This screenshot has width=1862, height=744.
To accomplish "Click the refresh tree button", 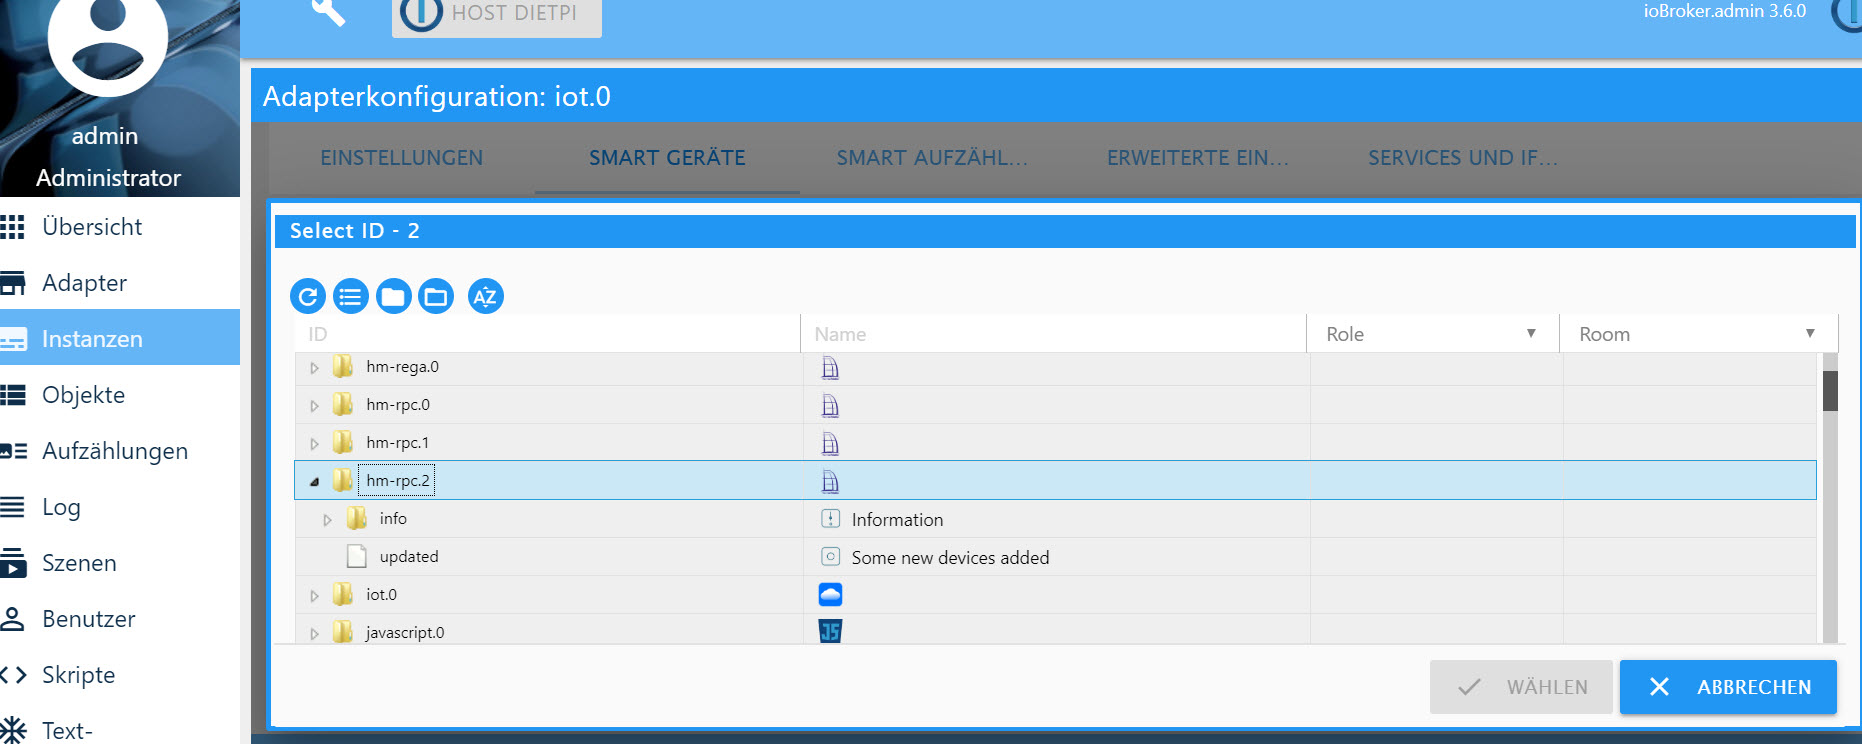I will point(308,296).
